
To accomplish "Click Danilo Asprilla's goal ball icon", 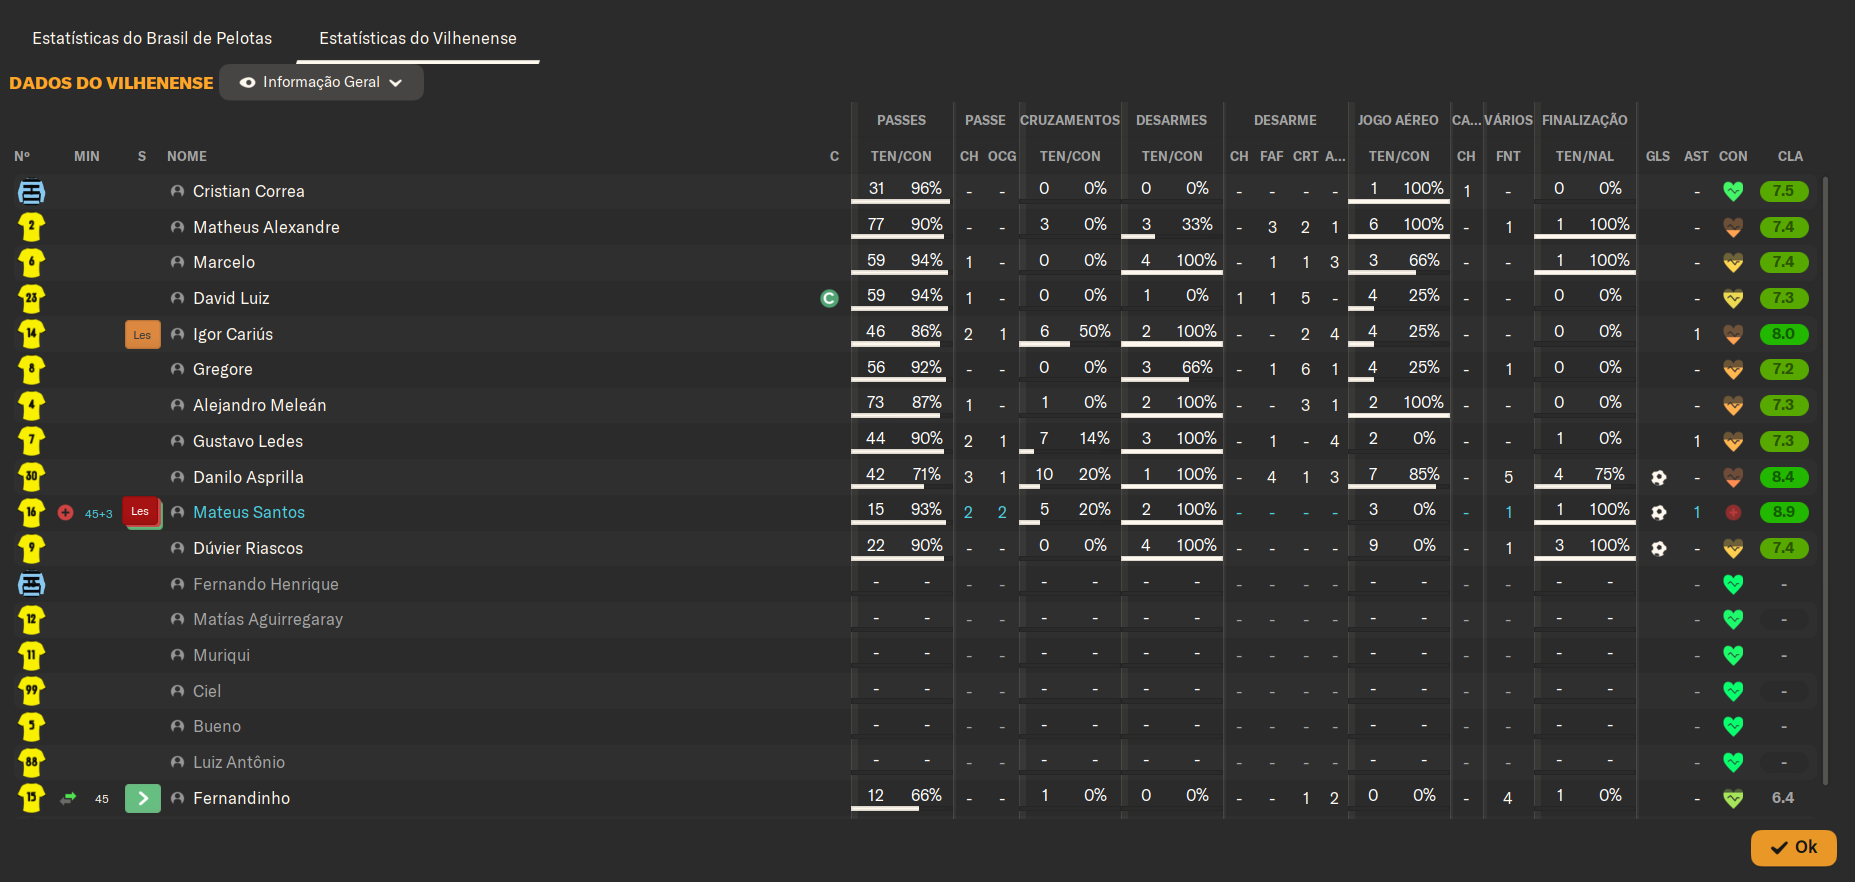I will [x=1659, y=477].
